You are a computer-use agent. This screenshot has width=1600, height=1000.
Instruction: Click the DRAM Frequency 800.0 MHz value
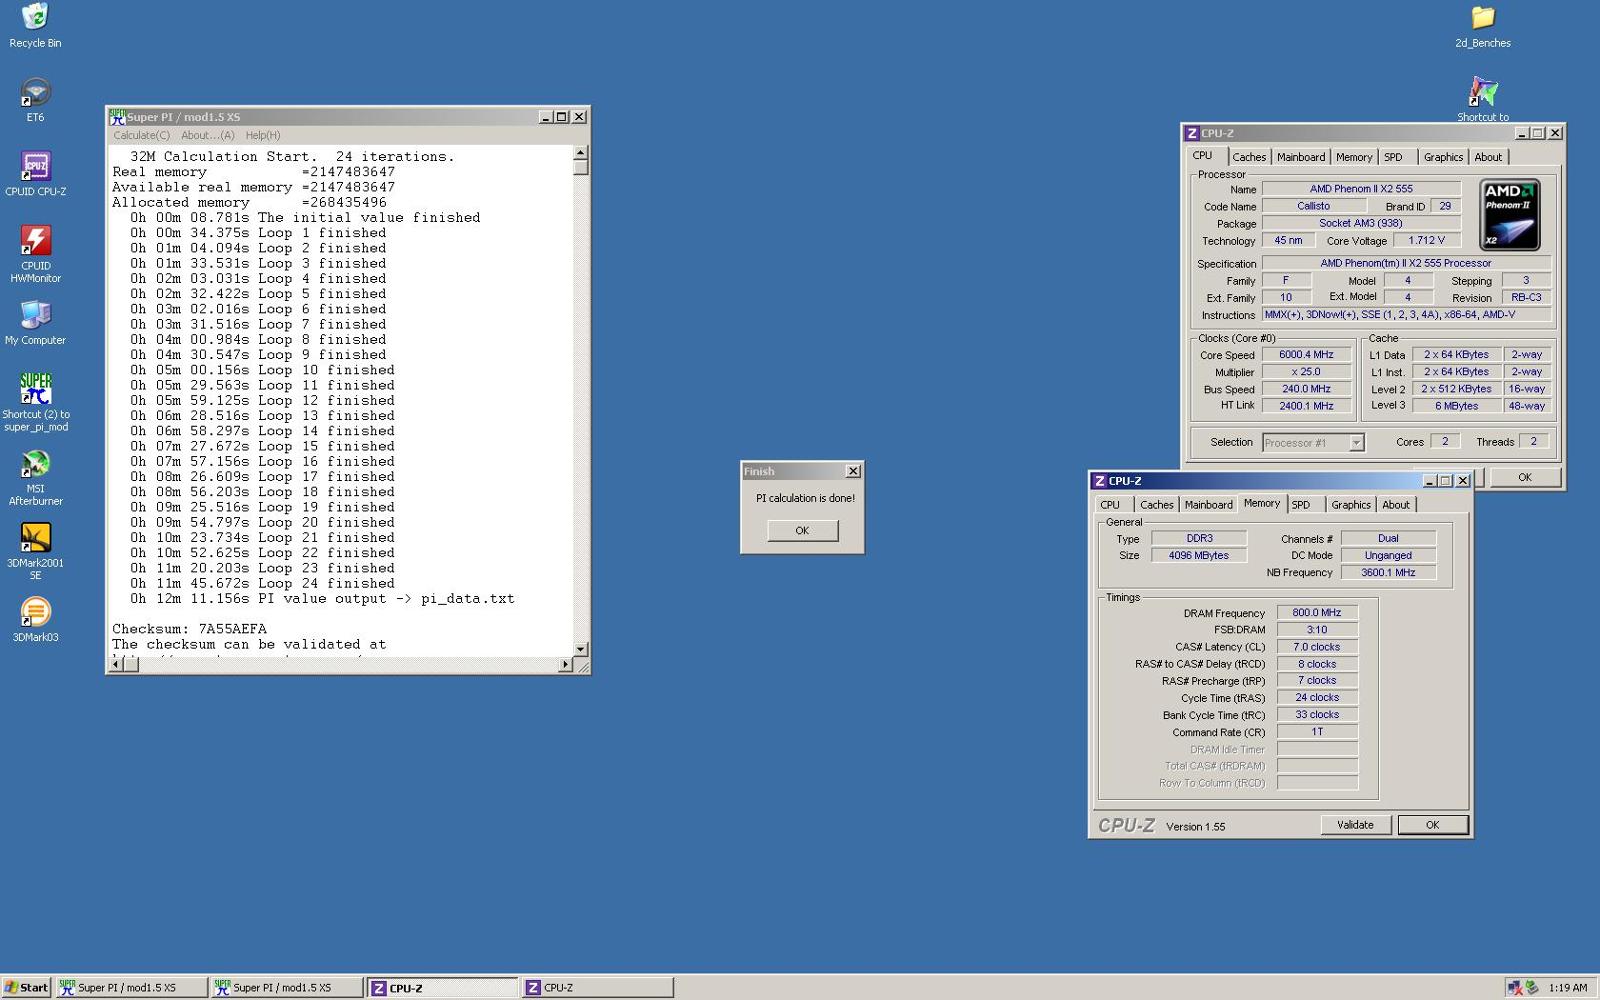tap(1317, 613)
